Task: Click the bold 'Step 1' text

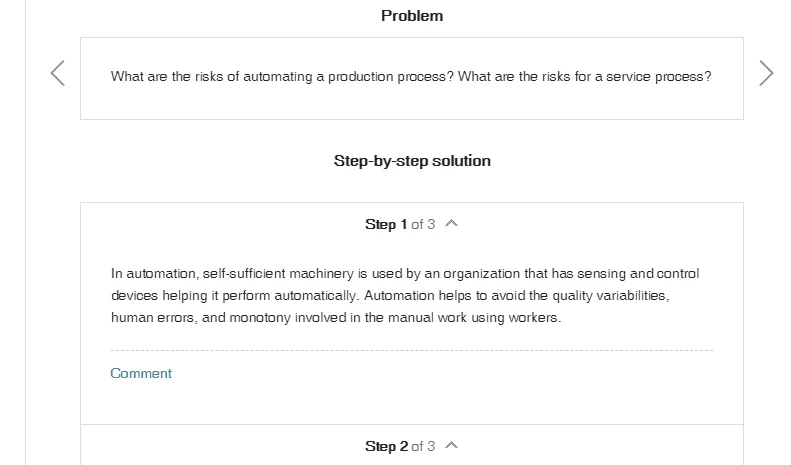Action: [386, 224]
